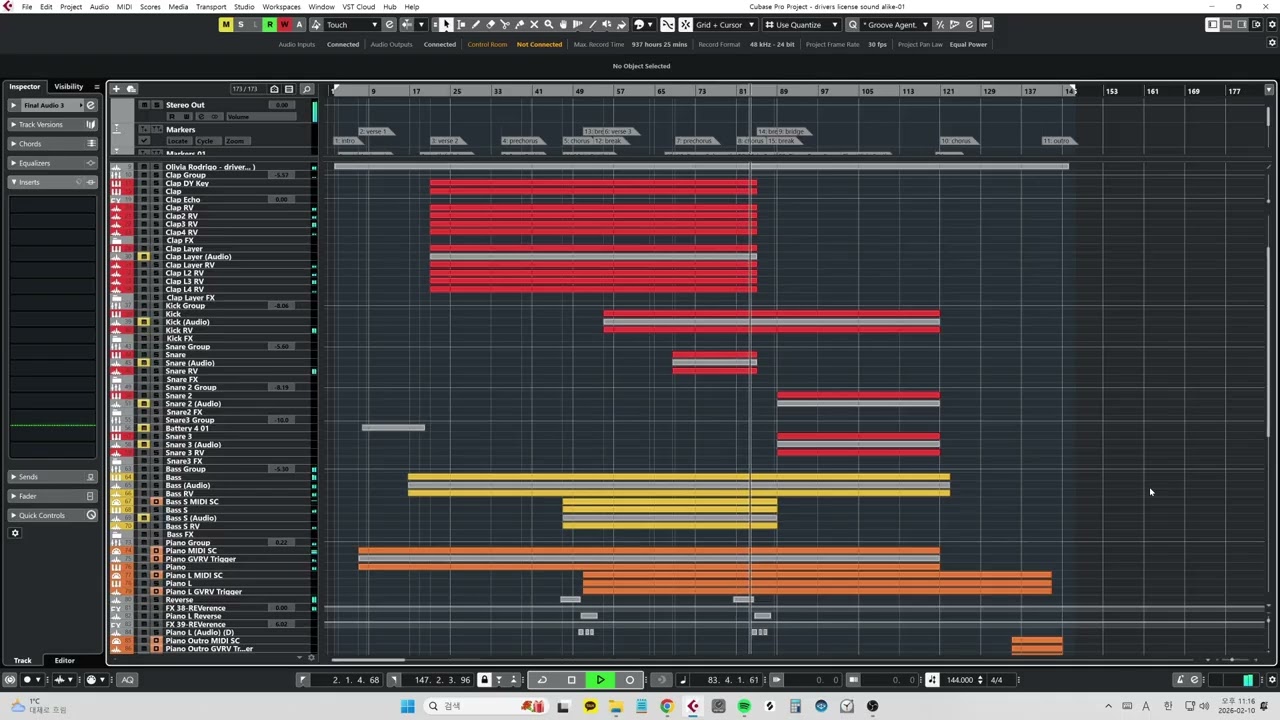Expand the Sends inspector section
The height and width of the screenshot is (720, 1280).
[x=13, y=477]
